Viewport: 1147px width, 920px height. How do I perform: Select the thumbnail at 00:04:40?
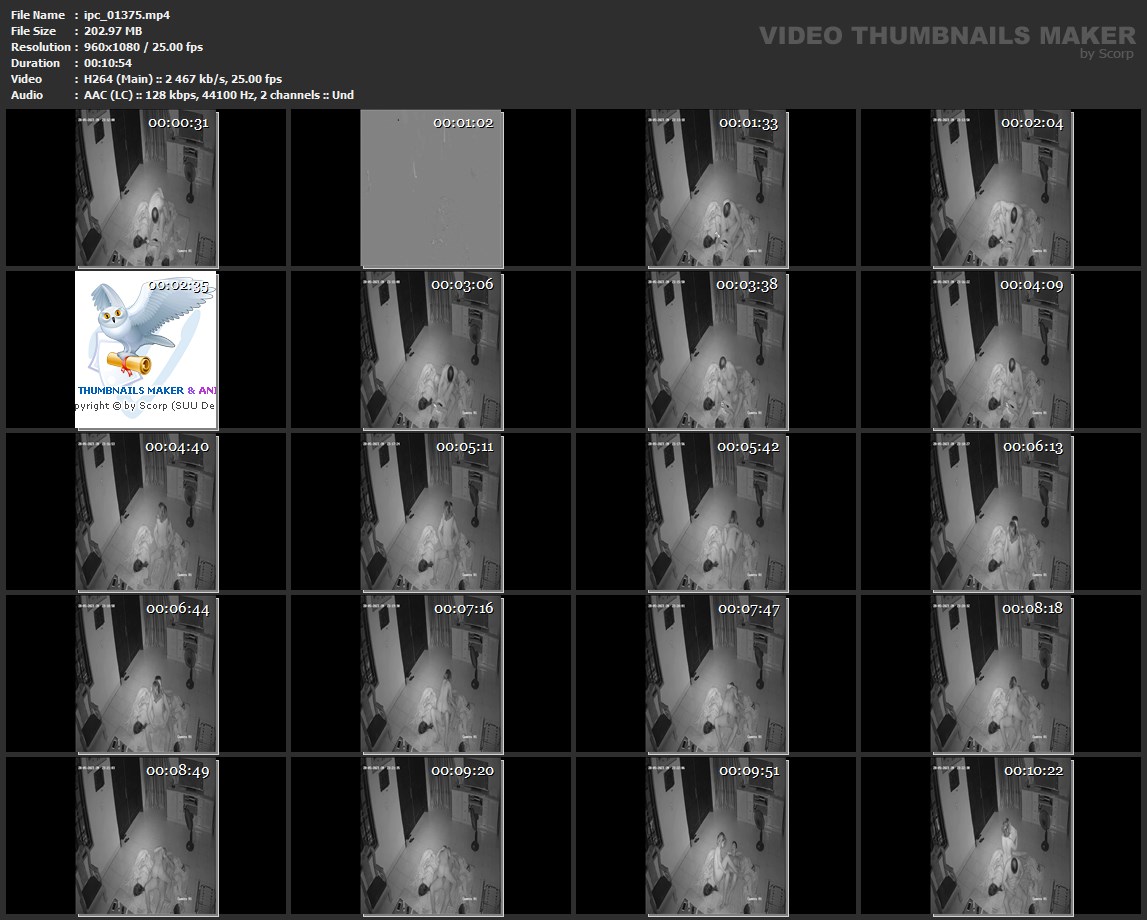146,512
